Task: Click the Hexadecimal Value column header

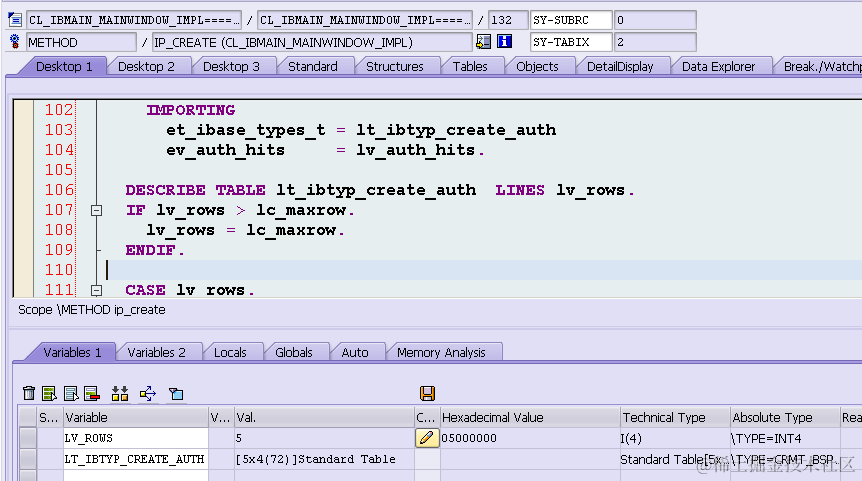Action: click(530, 417)
